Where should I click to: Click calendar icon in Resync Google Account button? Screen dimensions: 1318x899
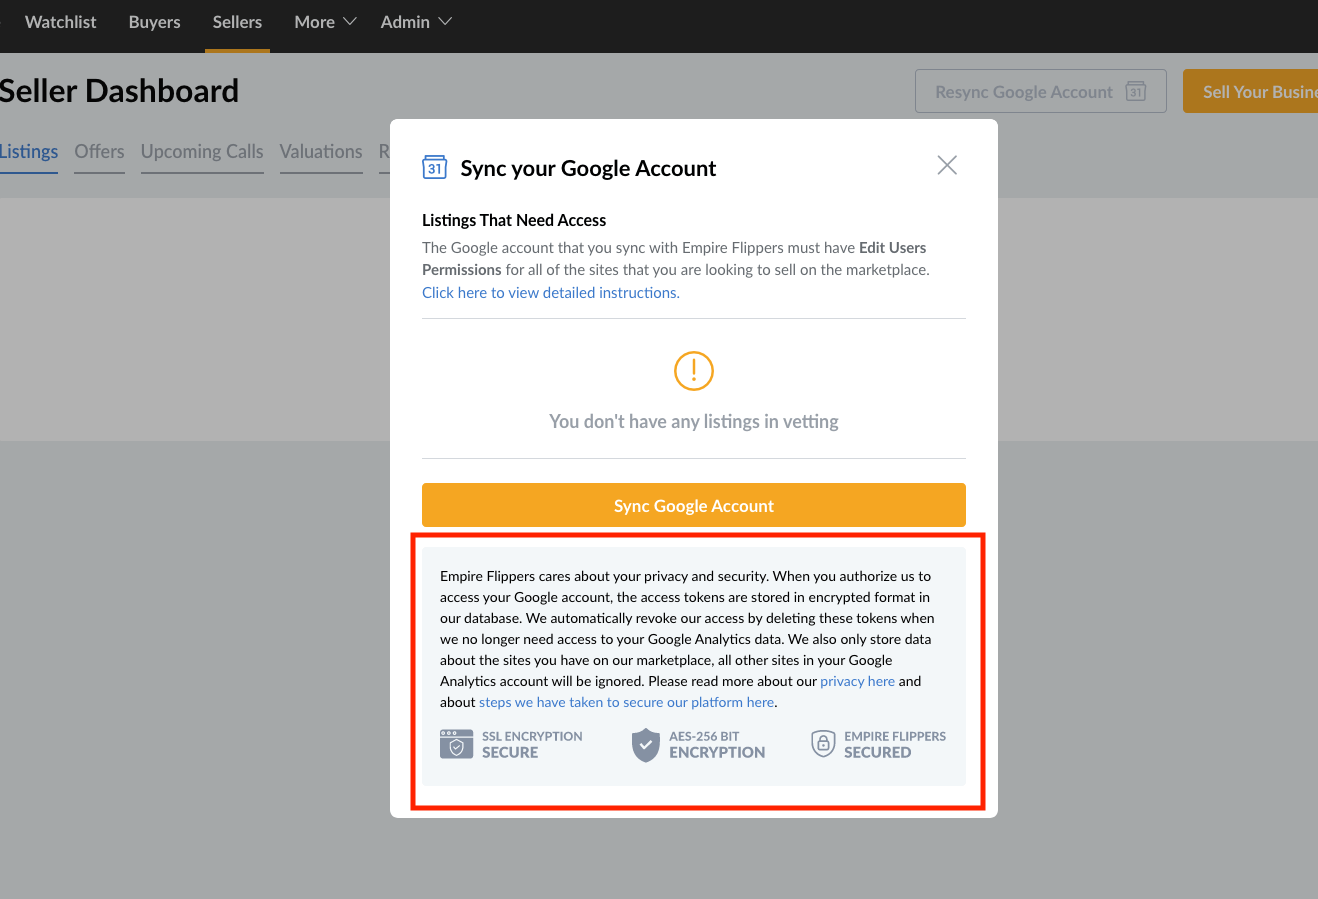1136,91
